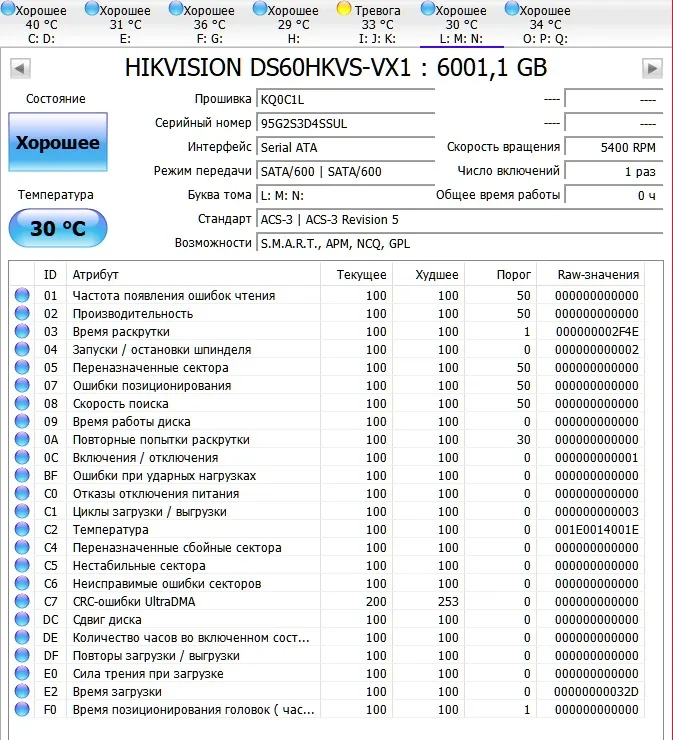Click status icon of 'Нестабильные сектора' row

coord(22,565)
